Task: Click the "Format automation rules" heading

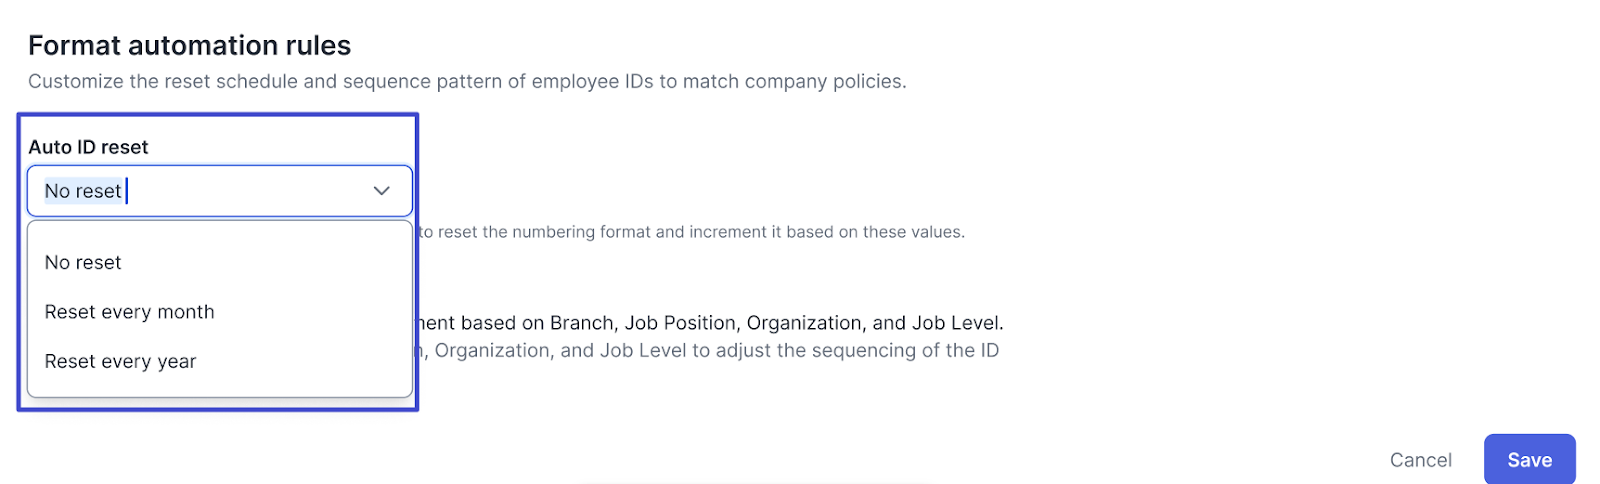Action: (189, 45)
